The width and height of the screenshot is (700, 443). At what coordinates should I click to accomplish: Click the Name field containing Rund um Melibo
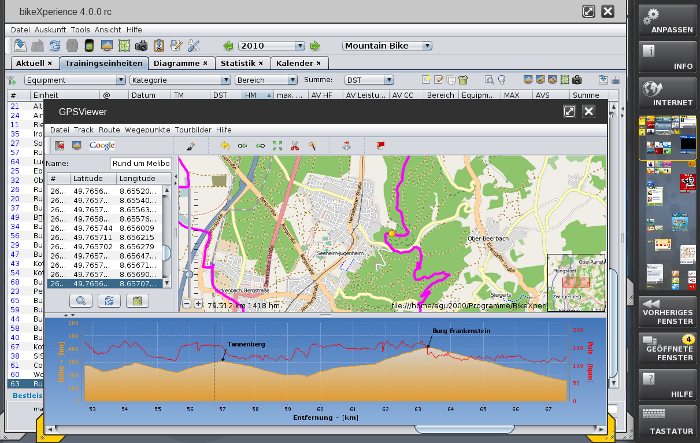[141, 163]
